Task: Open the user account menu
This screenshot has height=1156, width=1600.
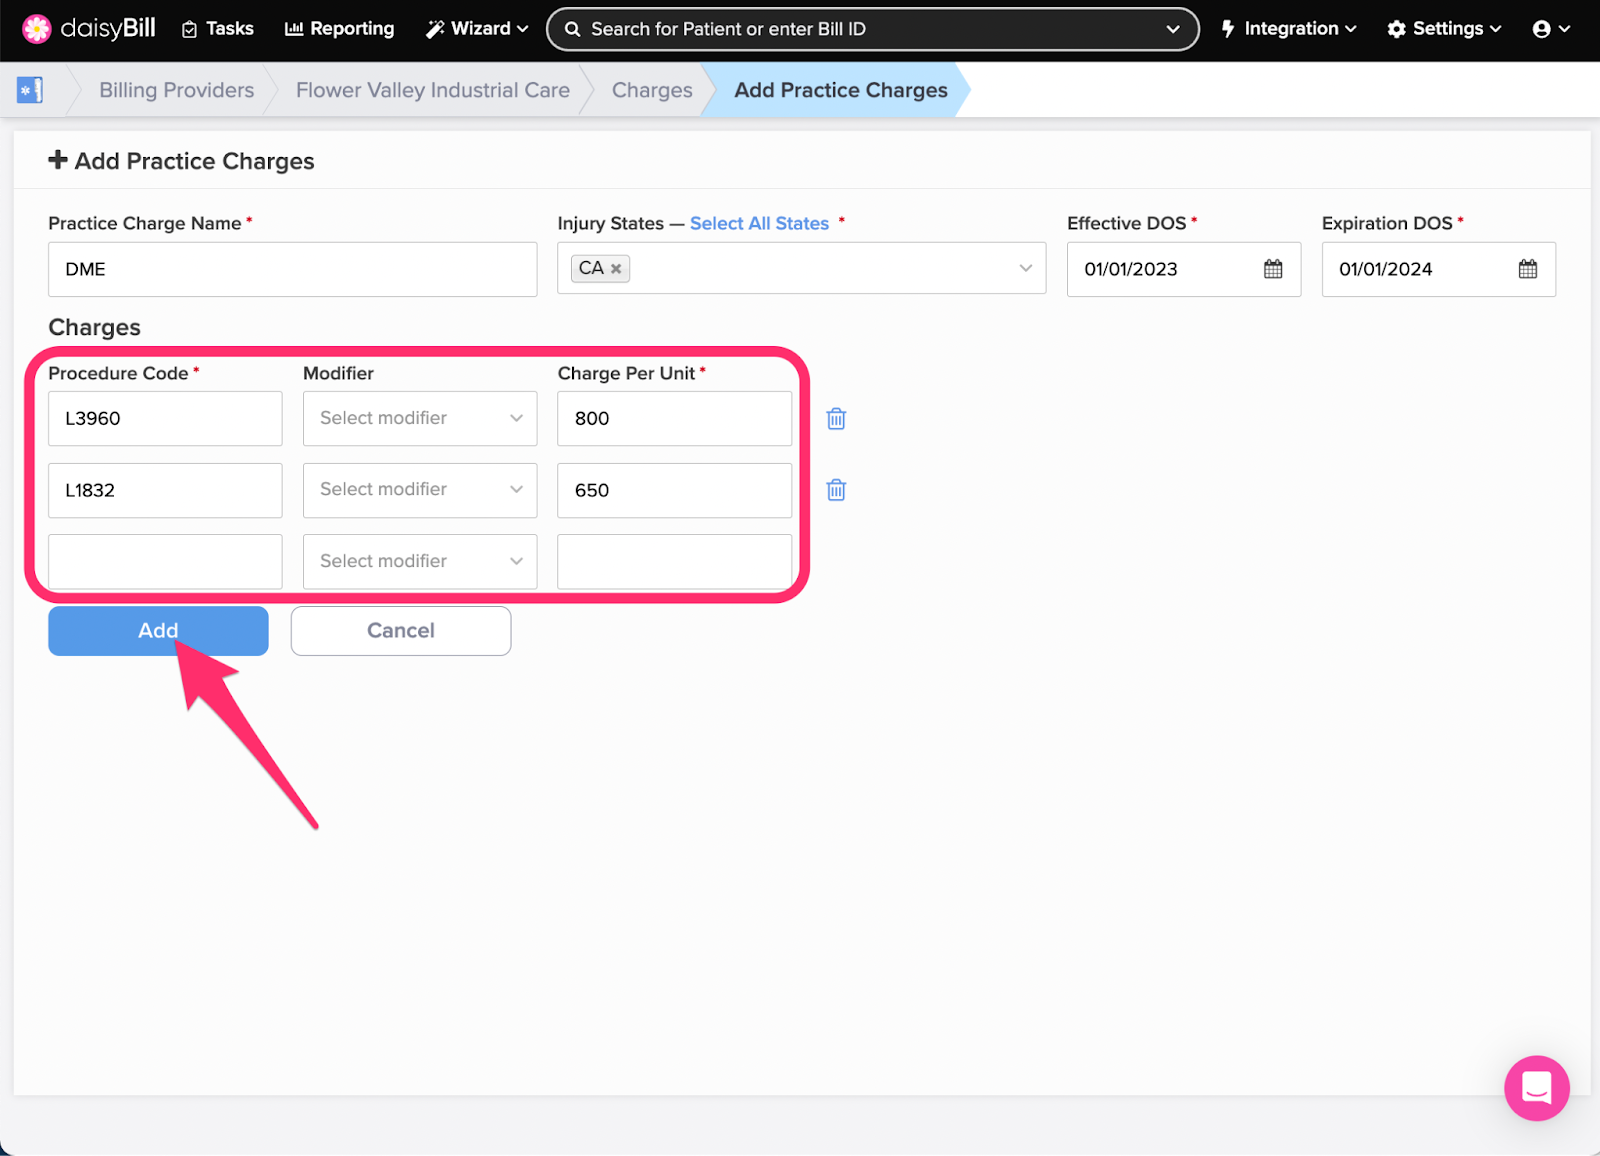Action: click(1551, 29)
